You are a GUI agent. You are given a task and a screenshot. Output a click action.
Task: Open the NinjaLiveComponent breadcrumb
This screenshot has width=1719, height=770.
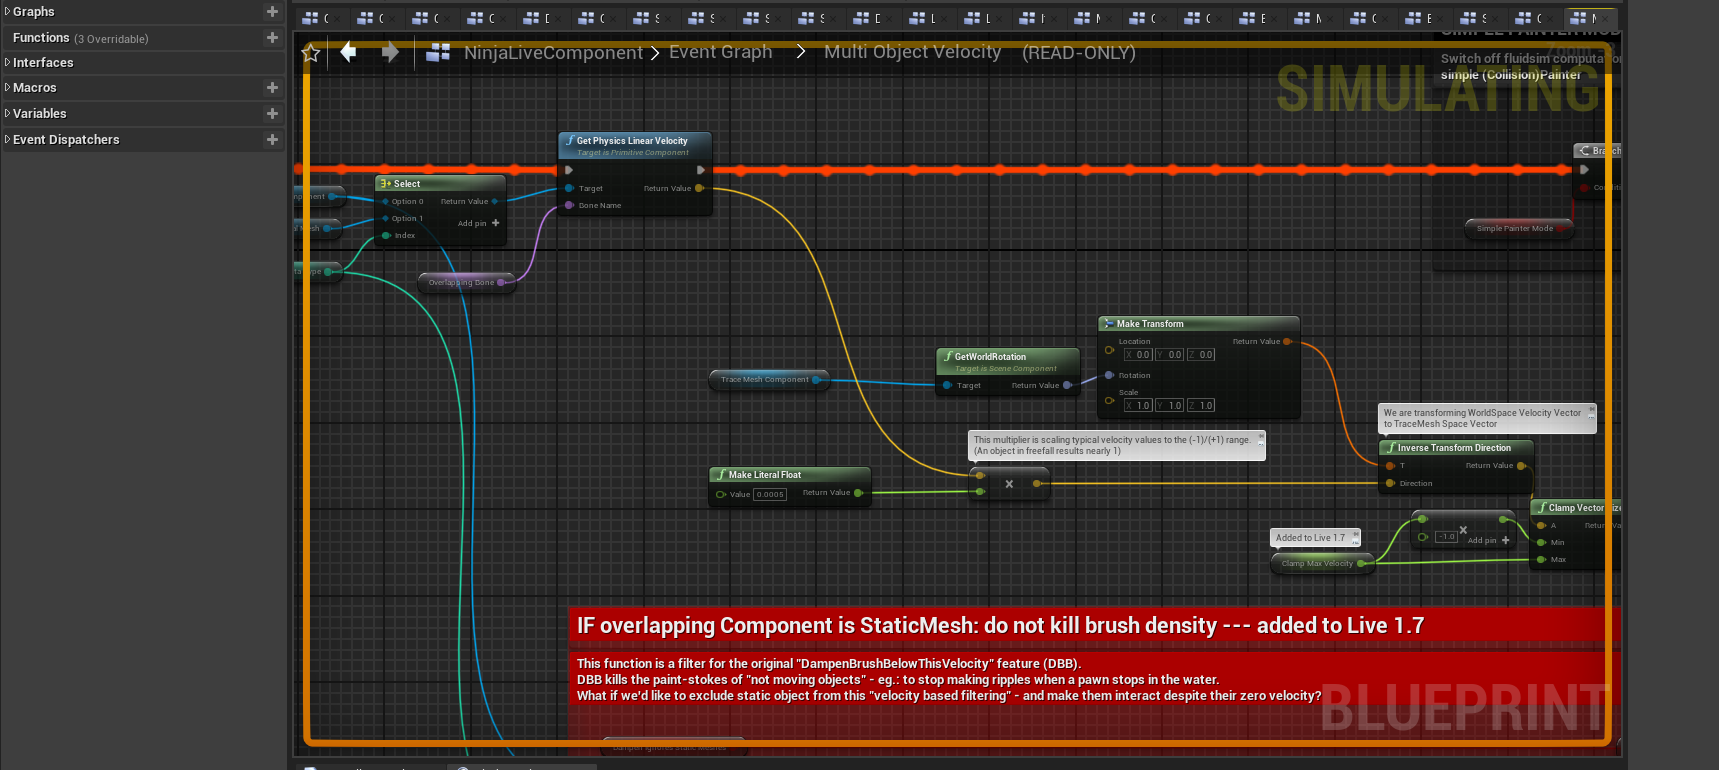pyautogui.click(x=552, y=53)
